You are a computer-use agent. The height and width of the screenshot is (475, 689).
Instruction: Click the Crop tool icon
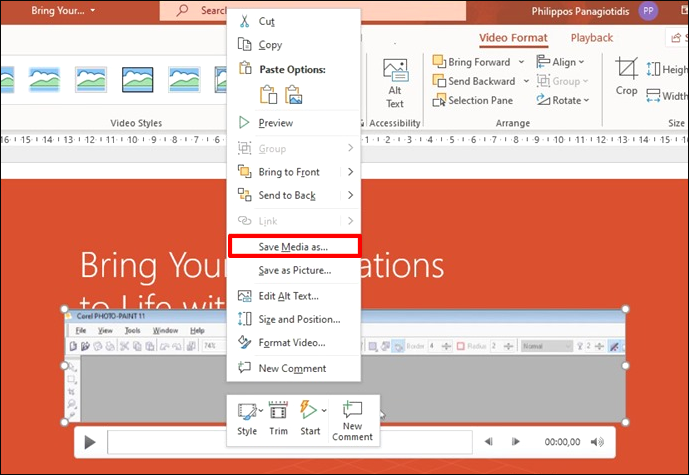626,75
